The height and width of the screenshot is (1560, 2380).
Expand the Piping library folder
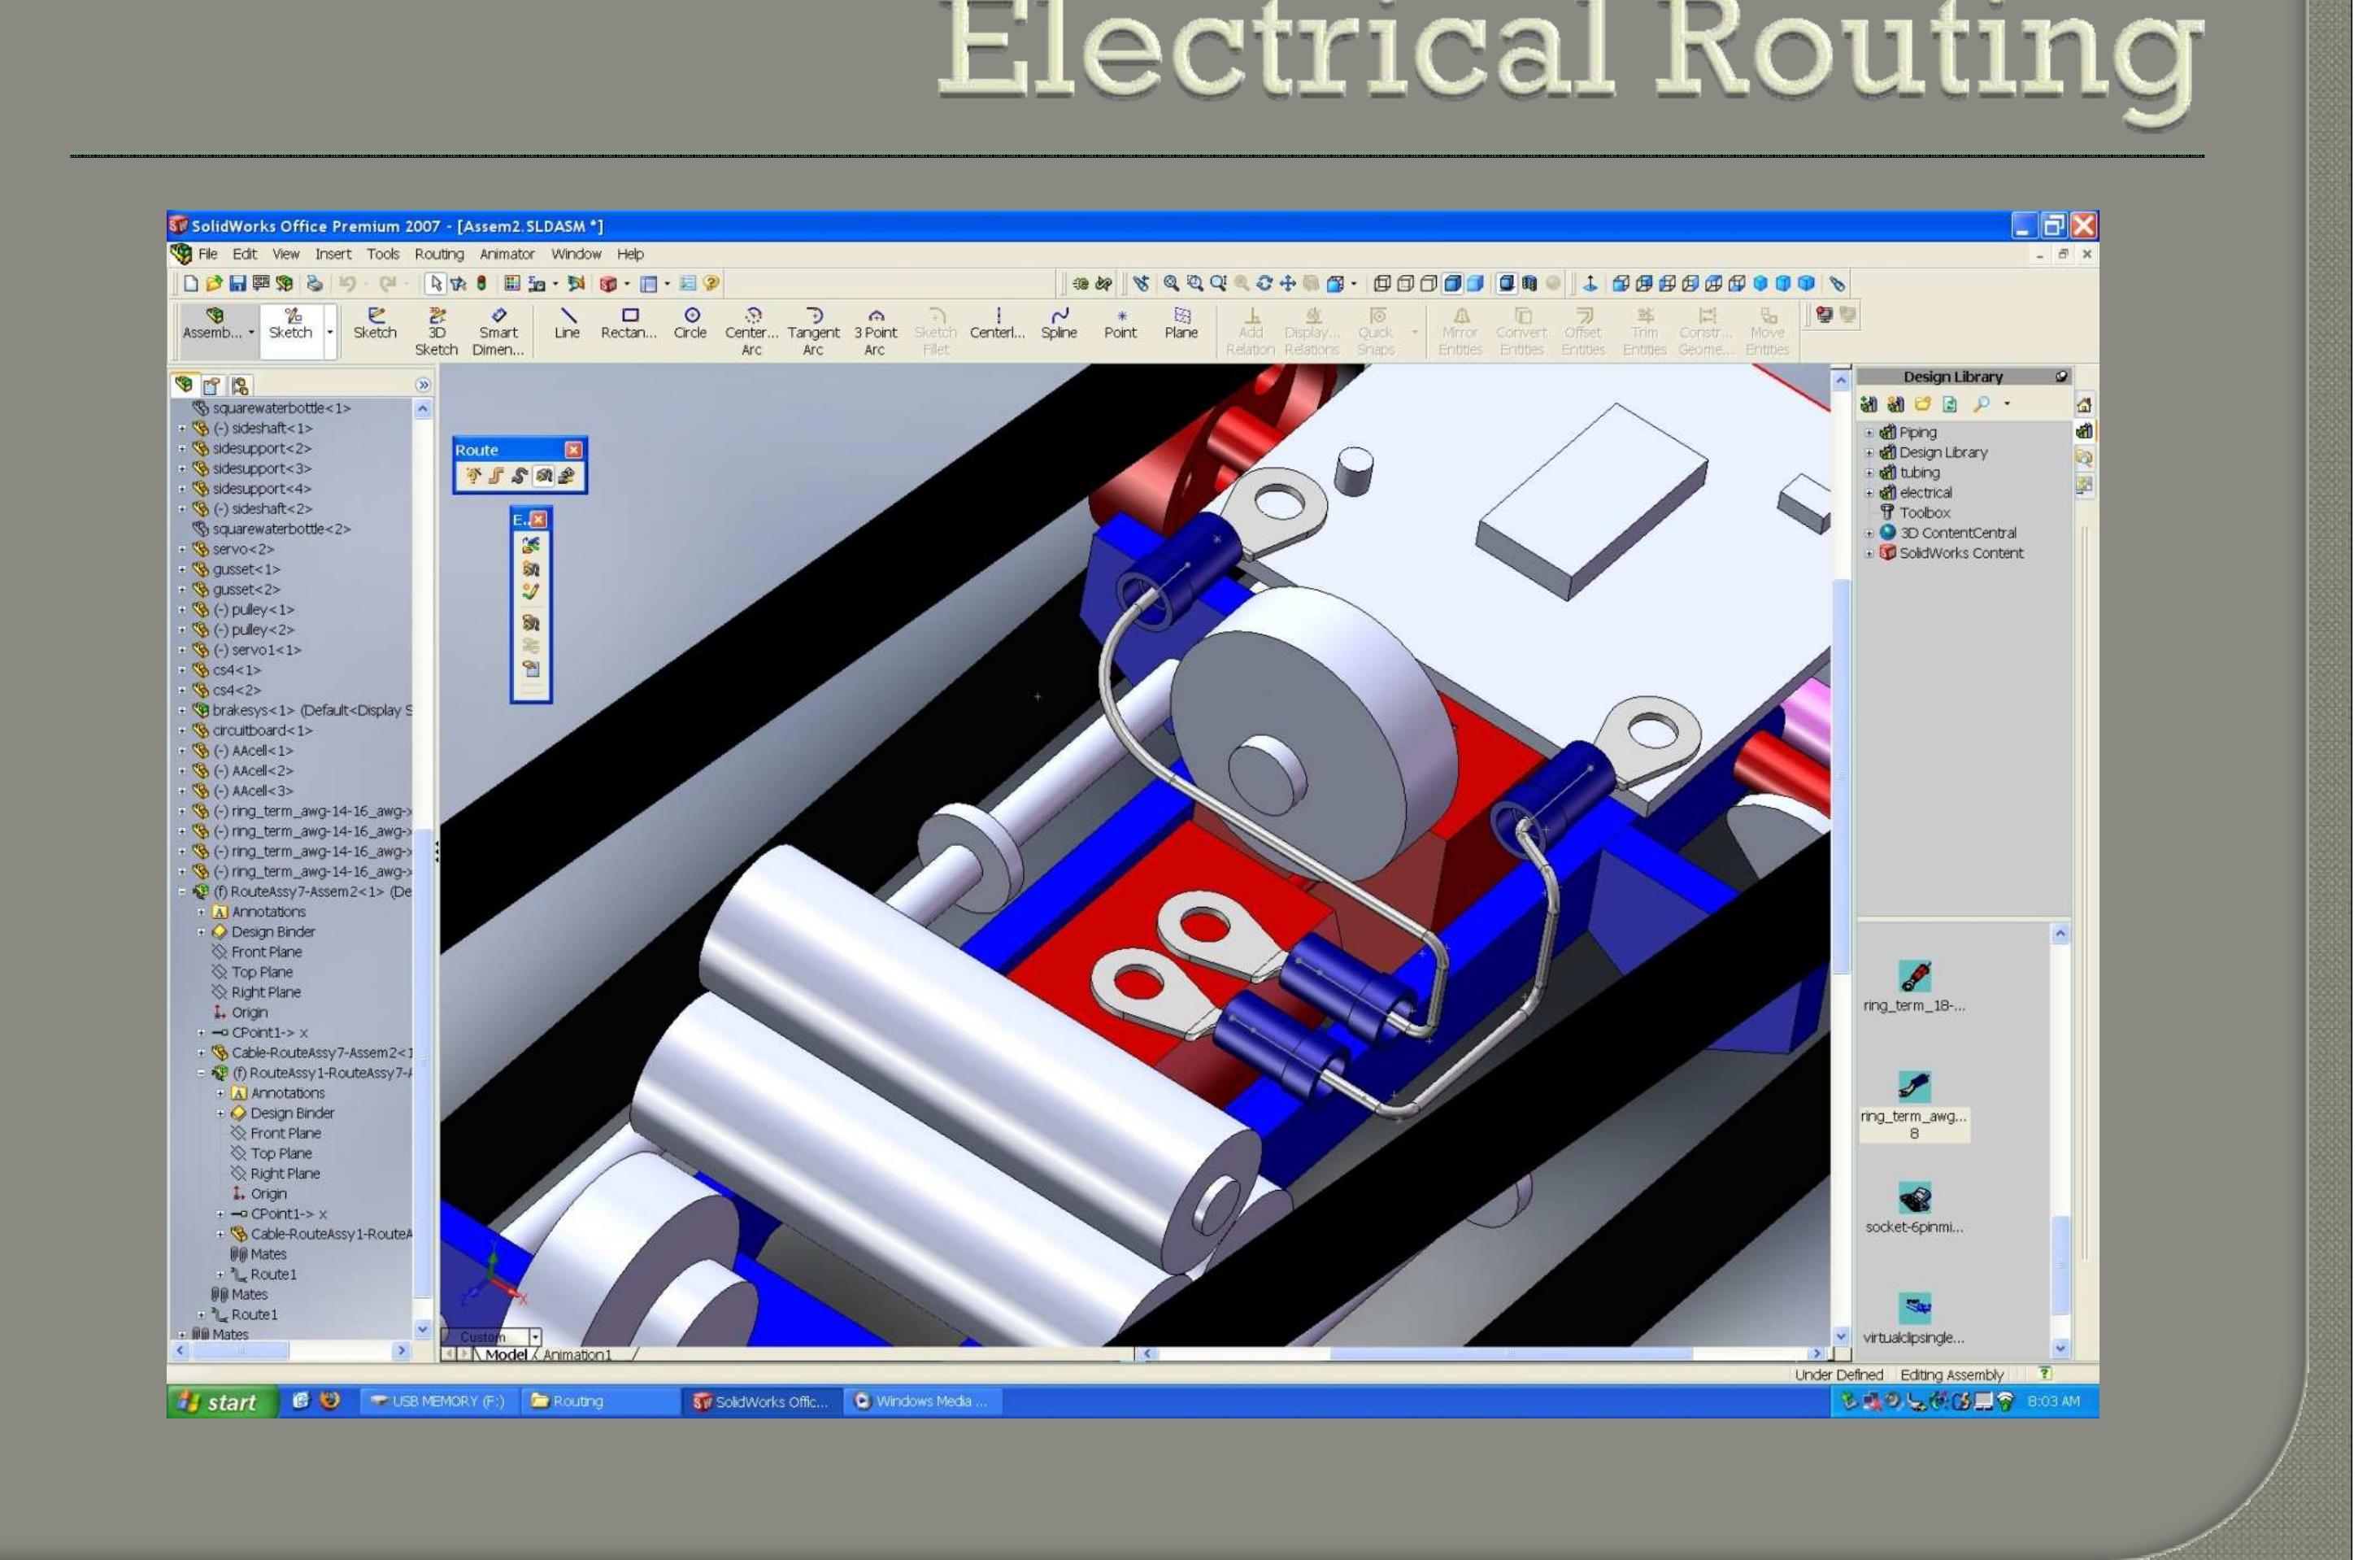[1869, 433]
